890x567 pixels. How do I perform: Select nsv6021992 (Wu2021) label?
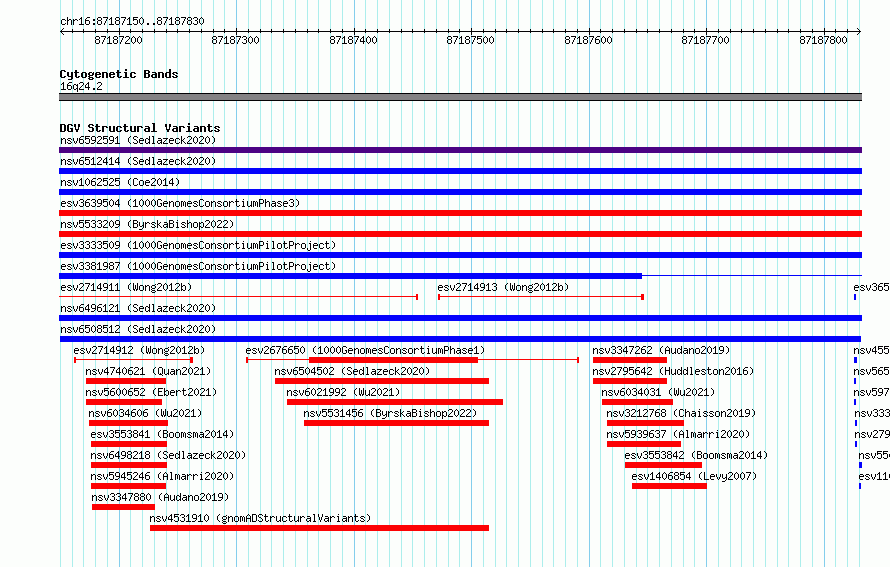(x=343, y=392)
